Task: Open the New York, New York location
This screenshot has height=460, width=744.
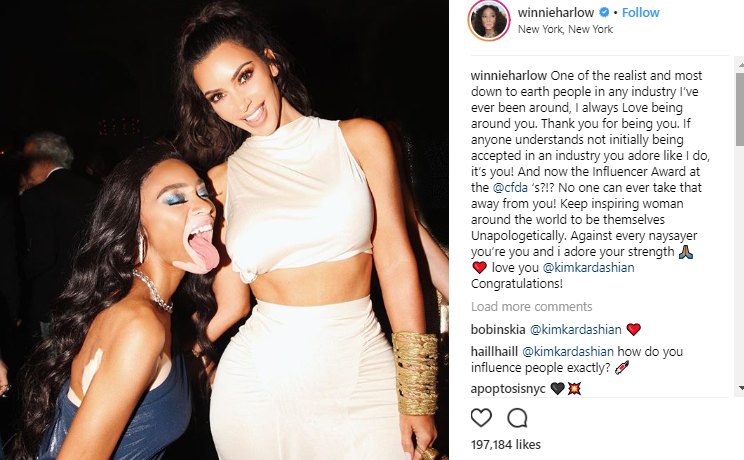Action: coord(565,29)
